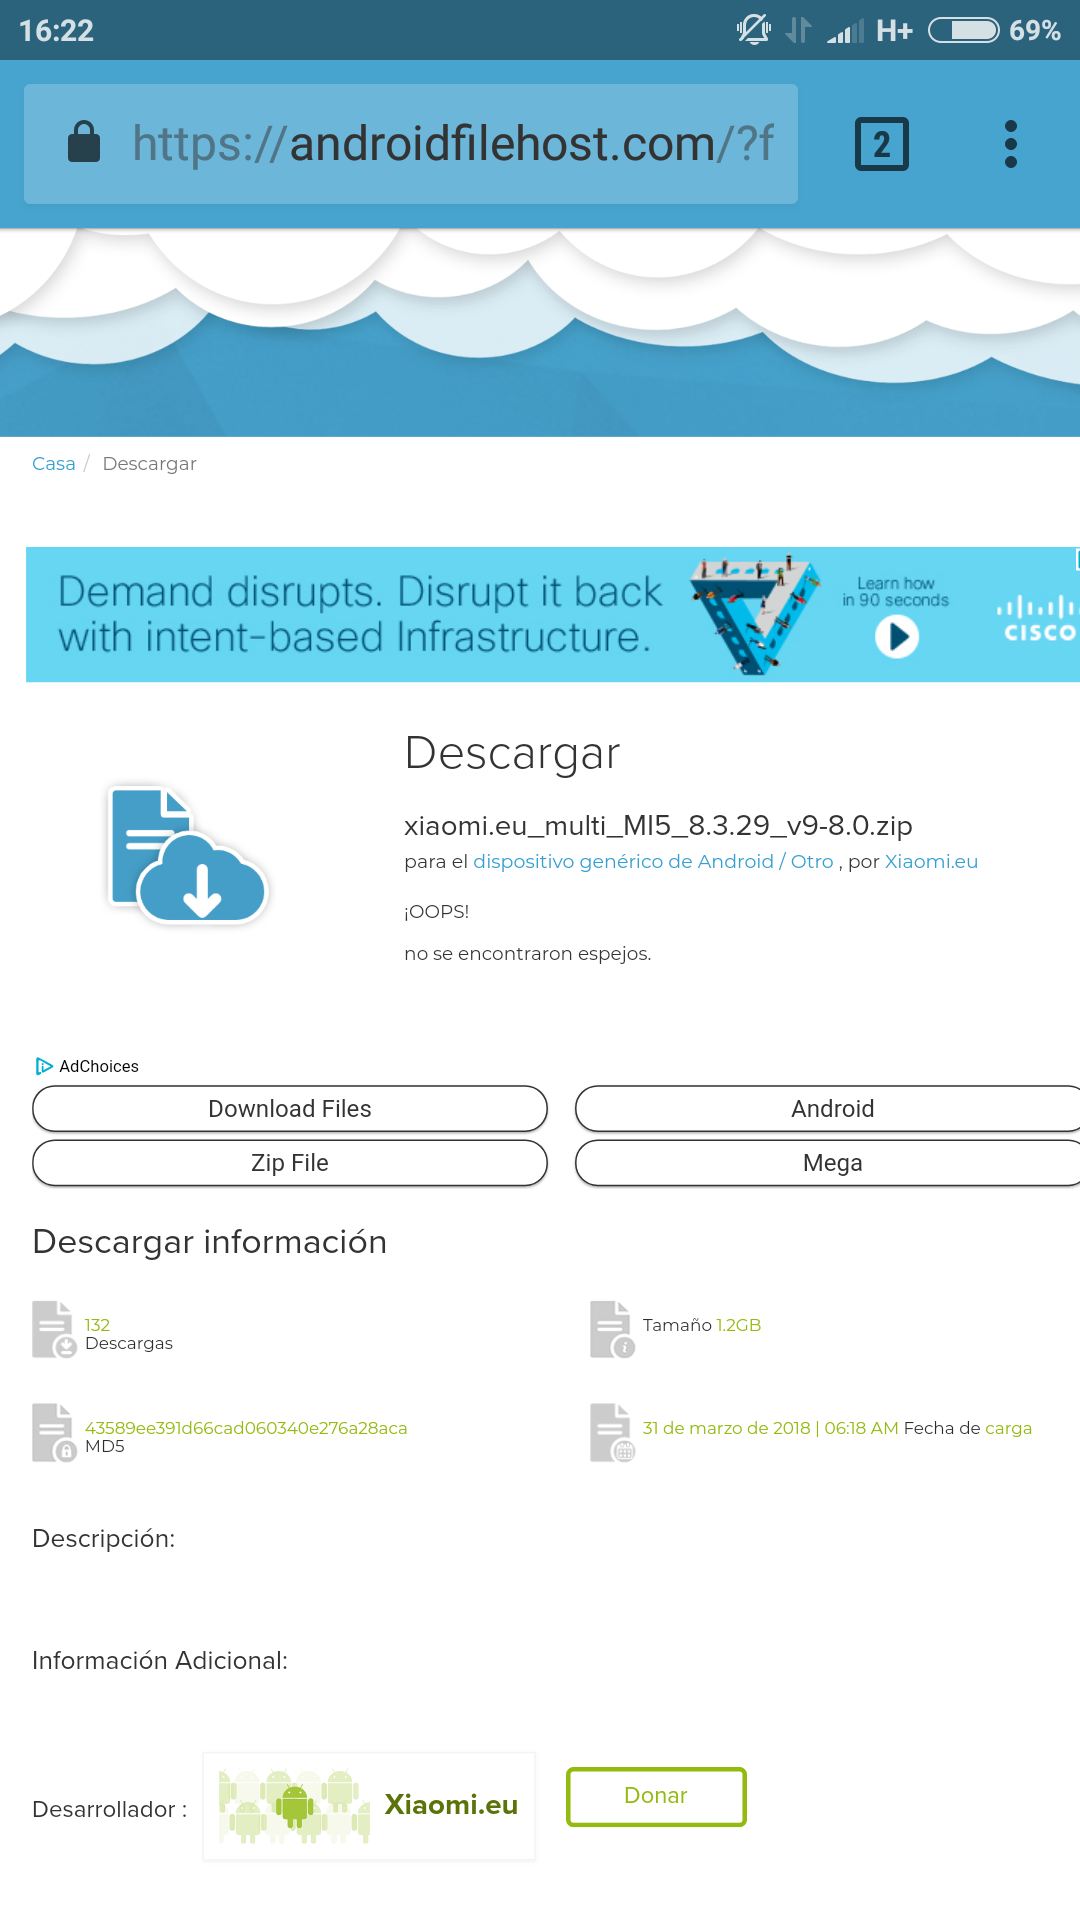Click the Zip File ad button
The image size is (1080, 1920).
(290, 1163)
